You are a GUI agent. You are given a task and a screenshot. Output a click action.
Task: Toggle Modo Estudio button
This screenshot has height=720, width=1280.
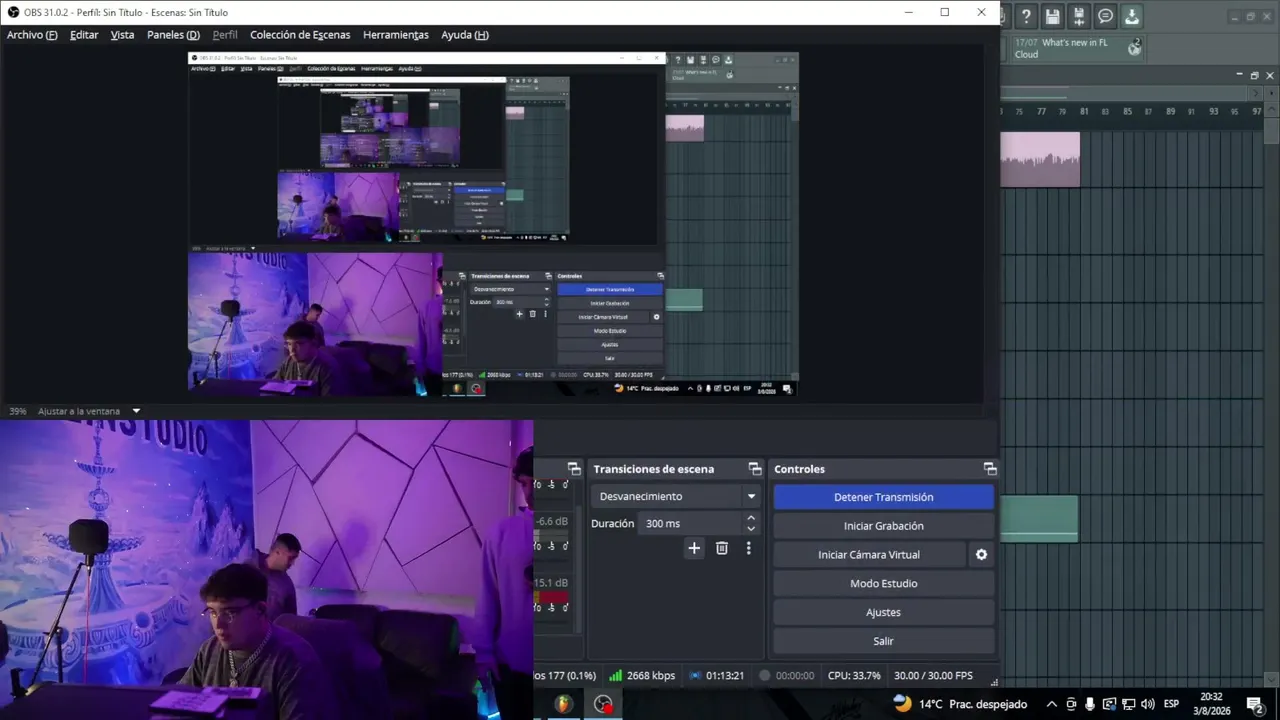tap(884, 584)
